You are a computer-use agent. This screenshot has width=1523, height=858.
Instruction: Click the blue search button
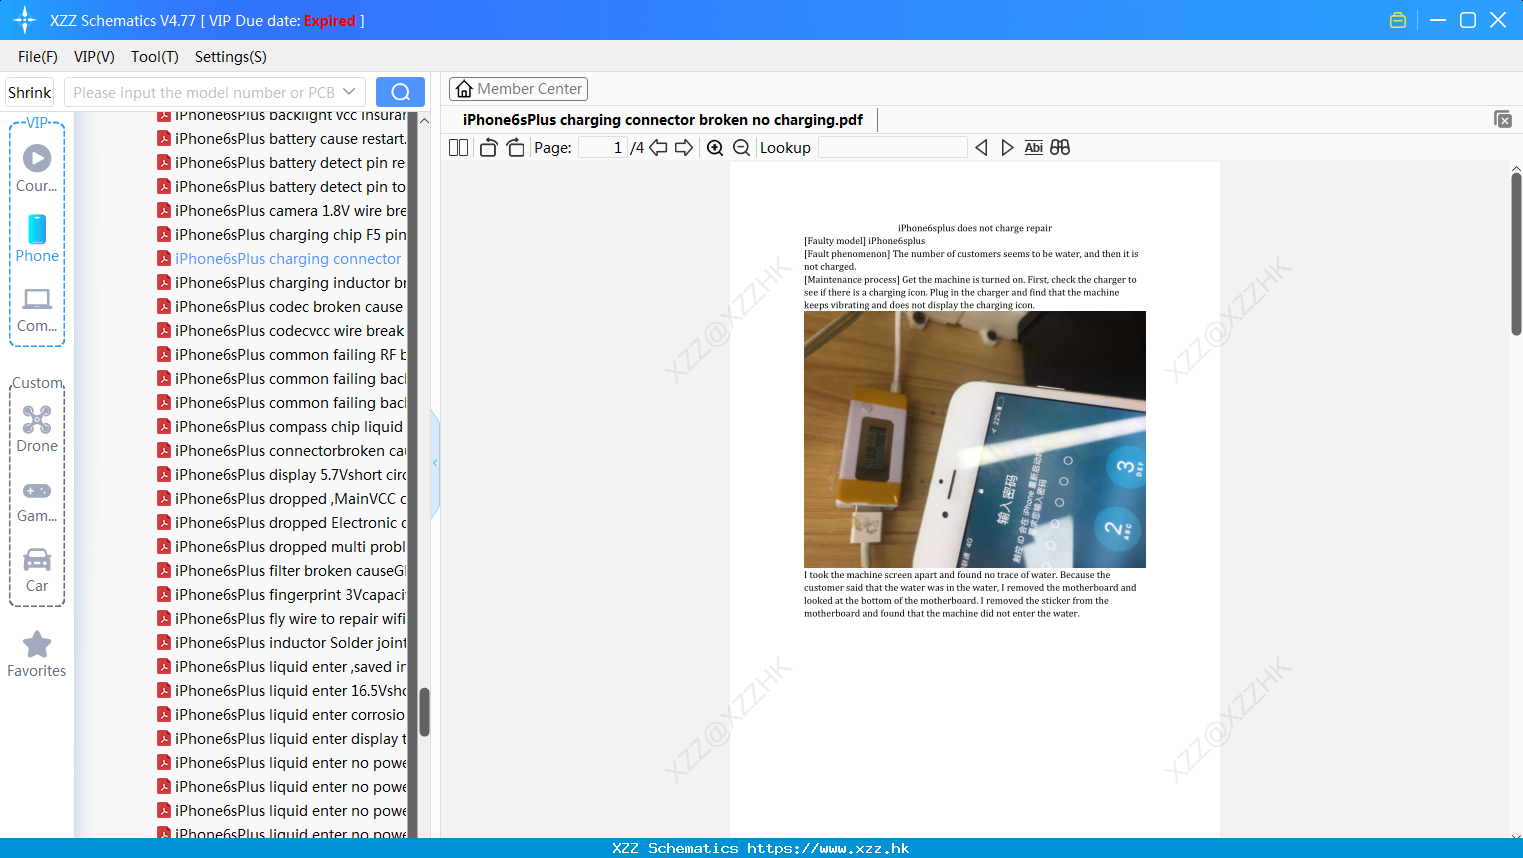(400, 92)
